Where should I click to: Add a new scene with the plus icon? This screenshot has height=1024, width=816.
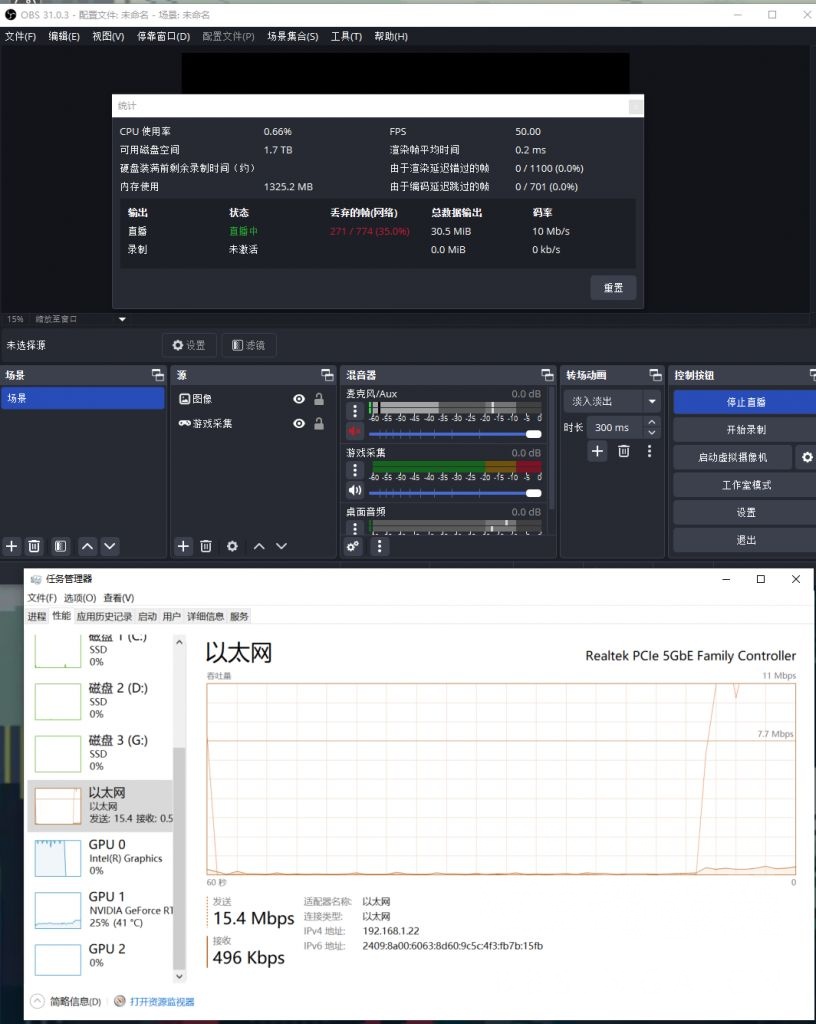tap(10, 546)
